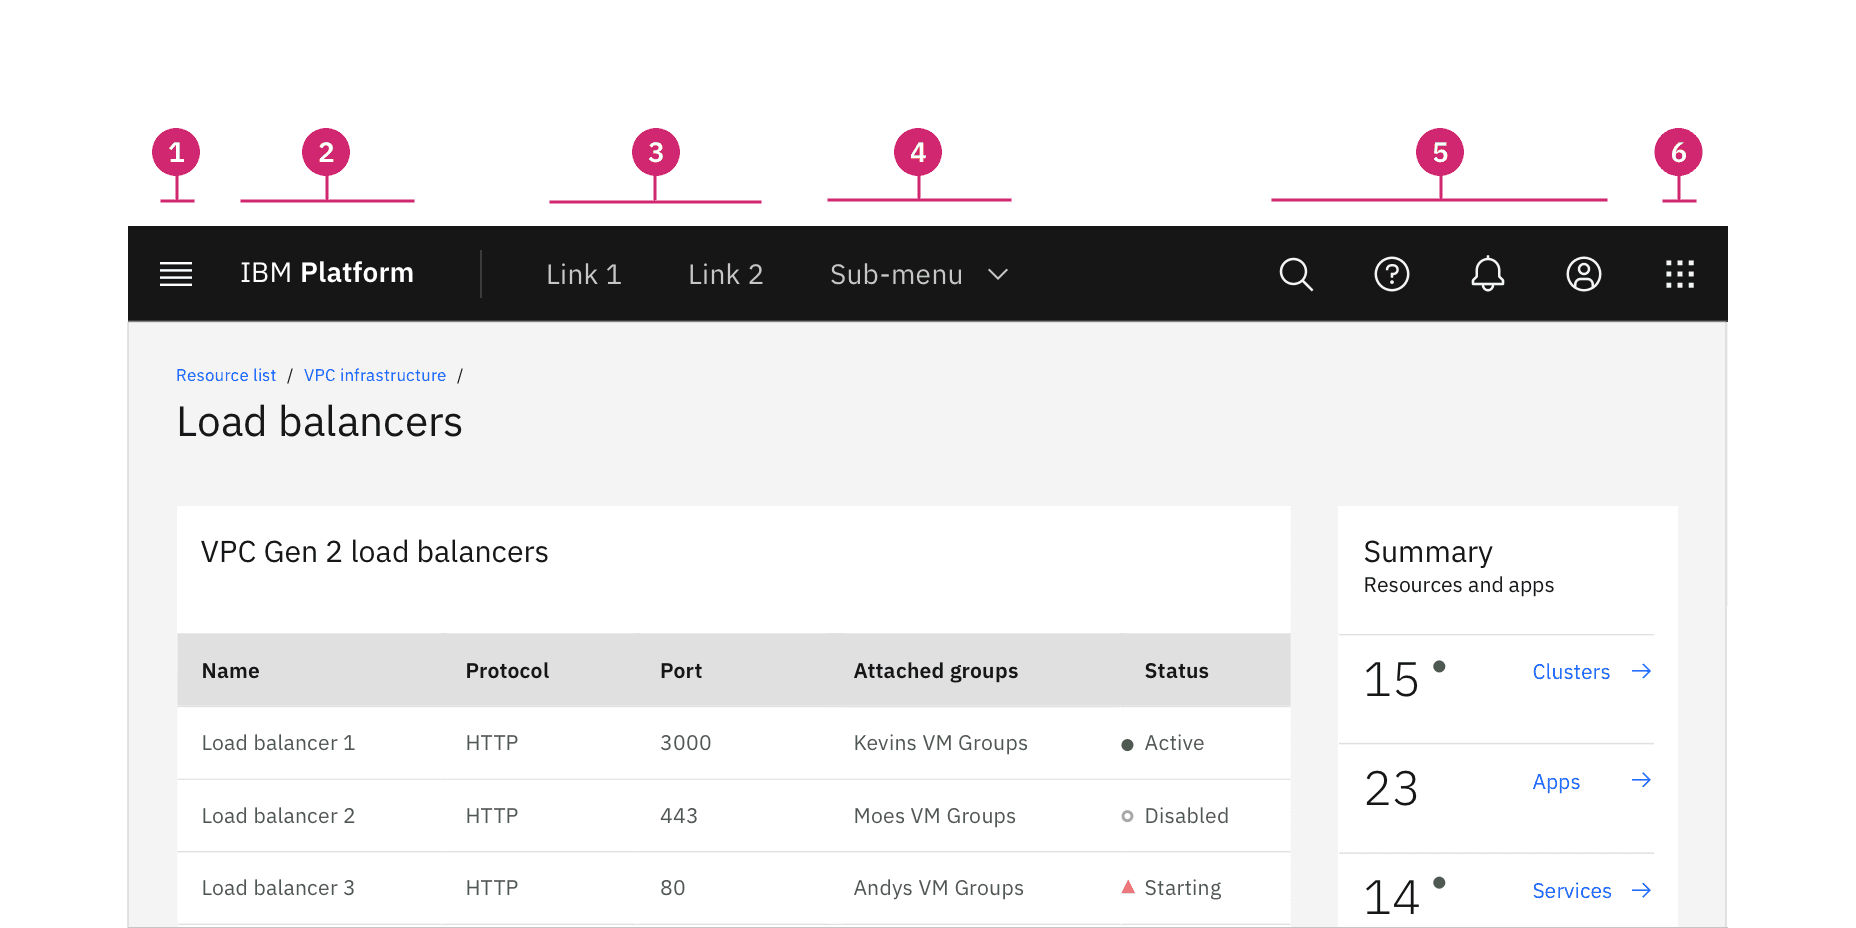Viewport: 1856px width, 928px height.
Task: Click the arrow icon next to Apps
Action: (1641, 780)
